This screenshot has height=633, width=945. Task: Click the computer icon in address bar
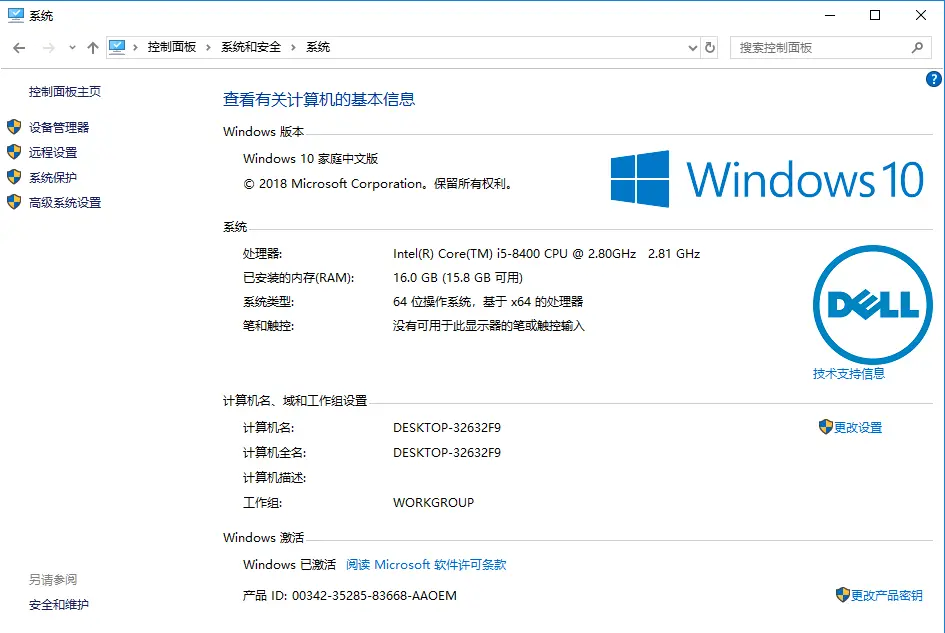[117, 47]
